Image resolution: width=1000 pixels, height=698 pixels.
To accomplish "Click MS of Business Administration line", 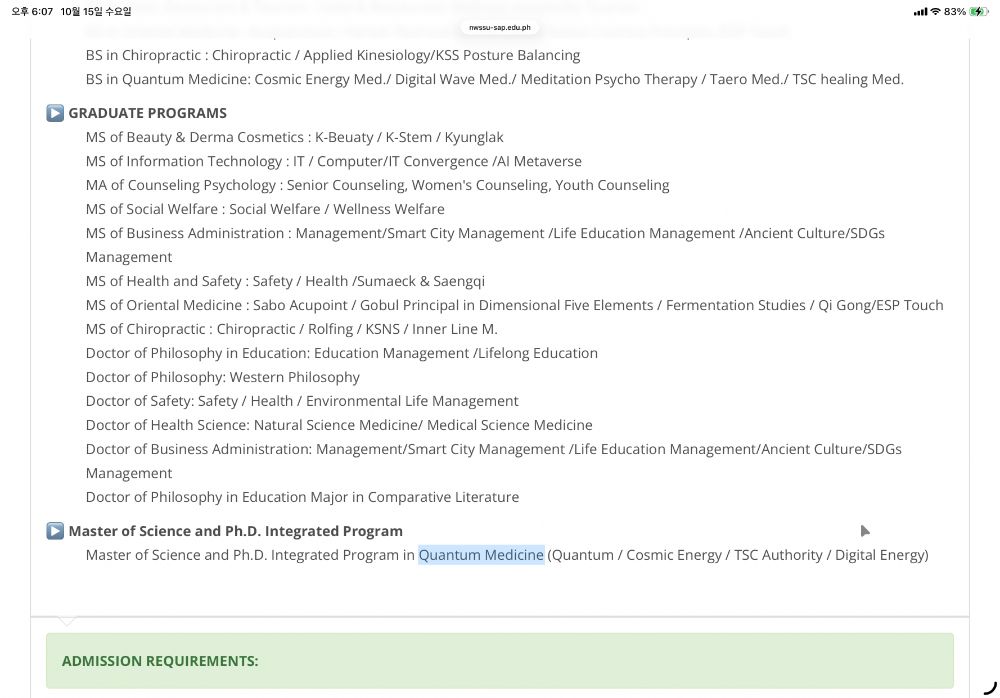I will [x=485, y=245].
